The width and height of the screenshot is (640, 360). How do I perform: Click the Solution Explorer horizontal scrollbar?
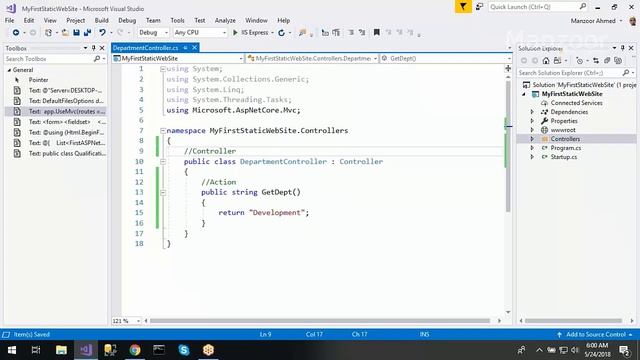pos(573,321)
